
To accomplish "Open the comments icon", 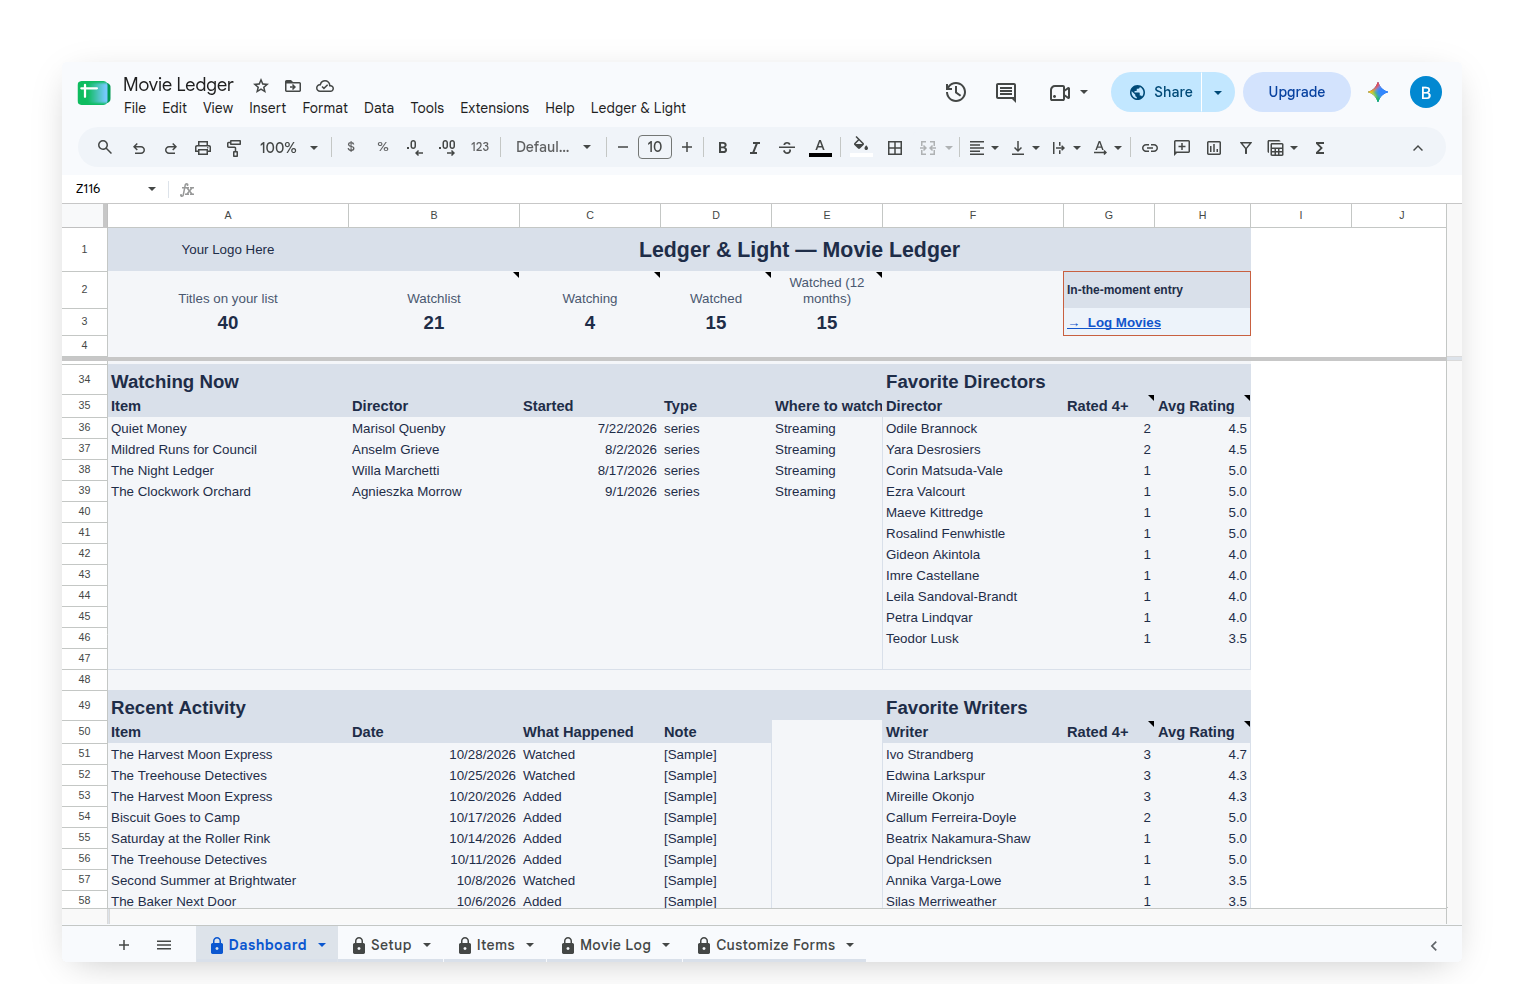I will (1006, 92).
